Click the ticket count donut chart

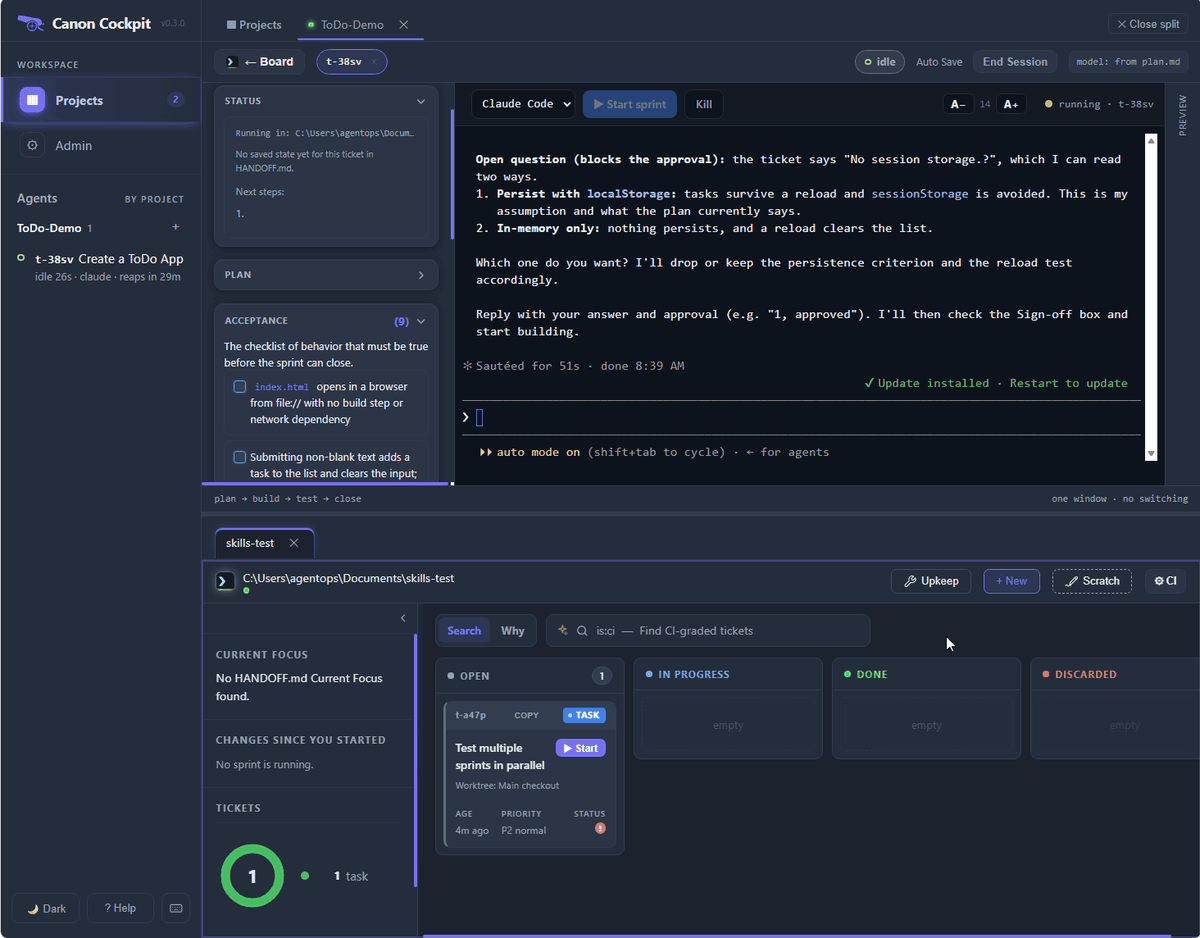click(252, 876)
